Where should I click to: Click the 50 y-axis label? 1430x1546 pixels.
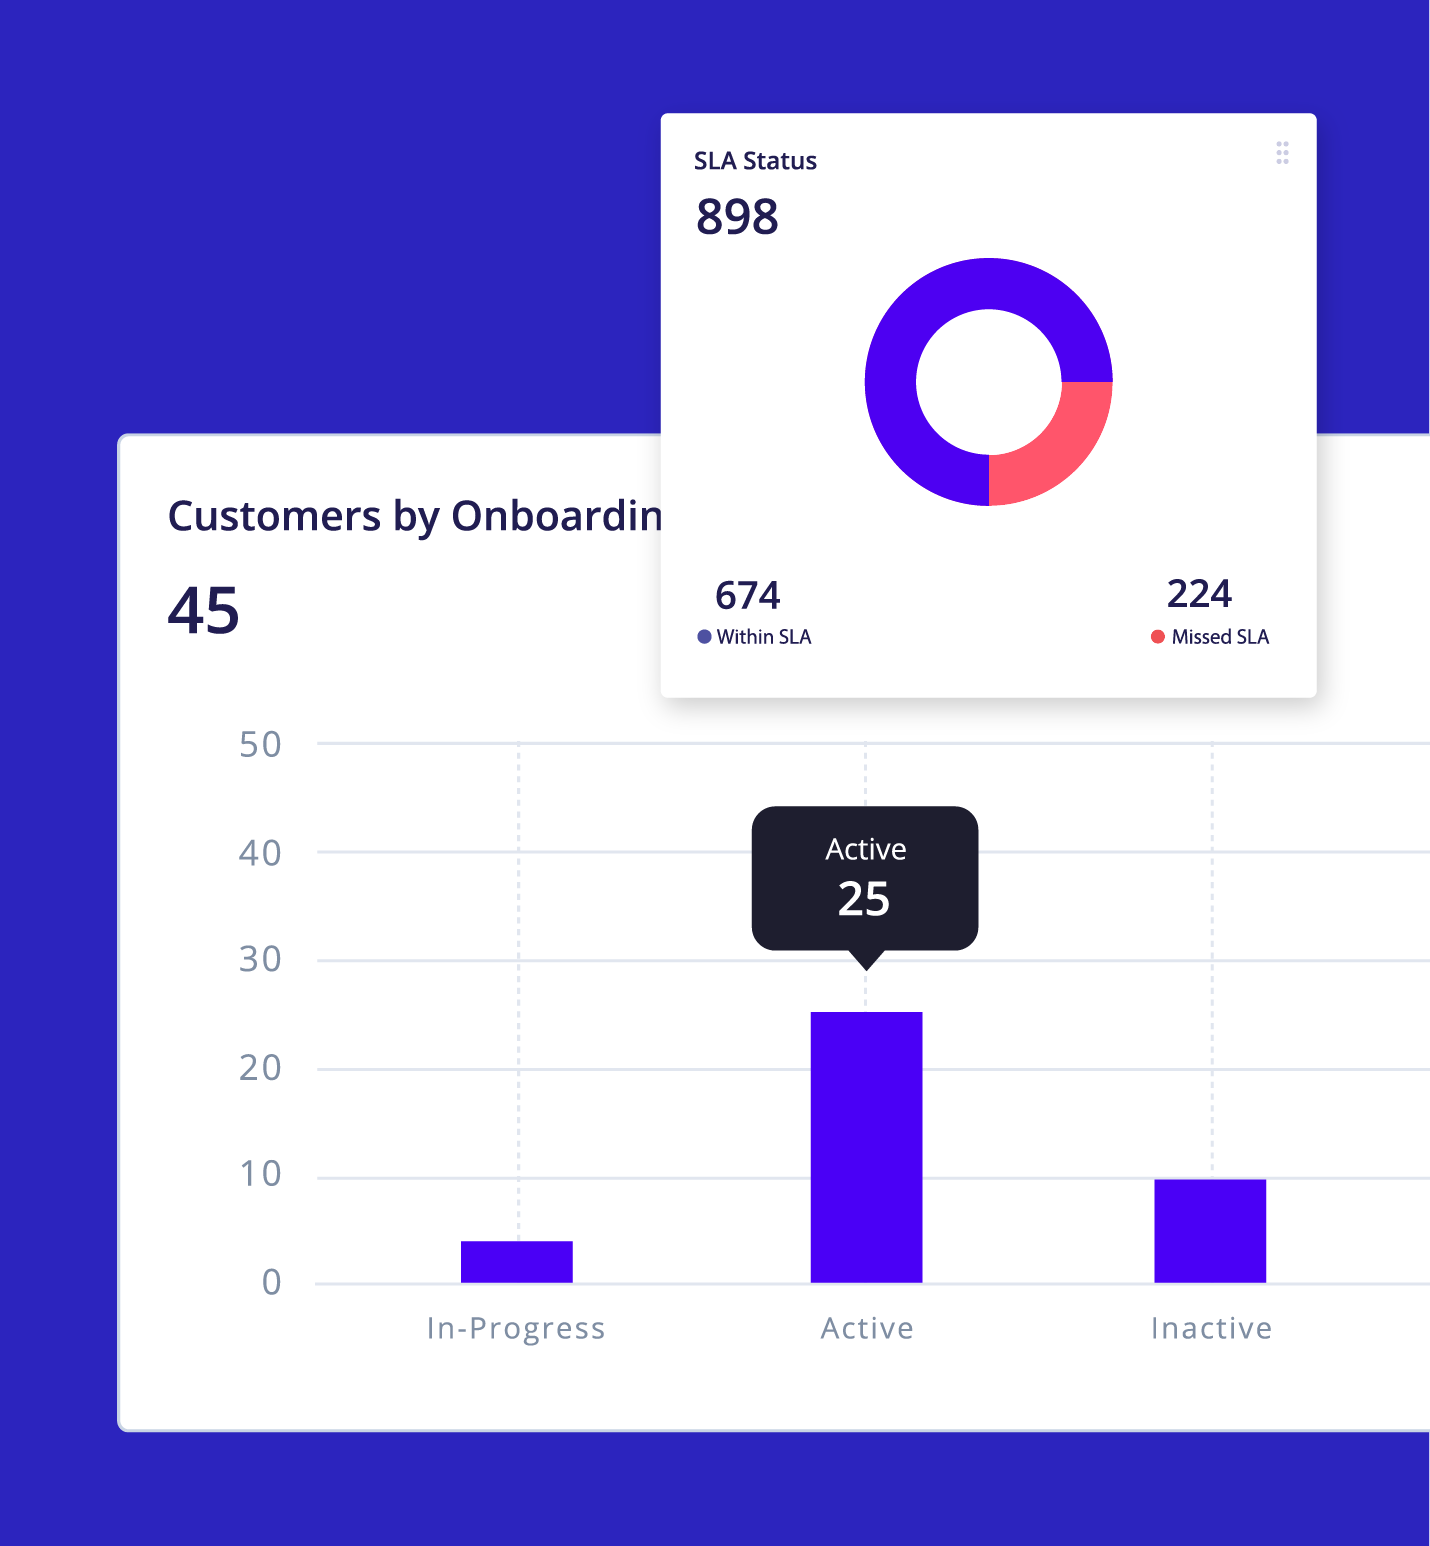[x=260, y=745]
